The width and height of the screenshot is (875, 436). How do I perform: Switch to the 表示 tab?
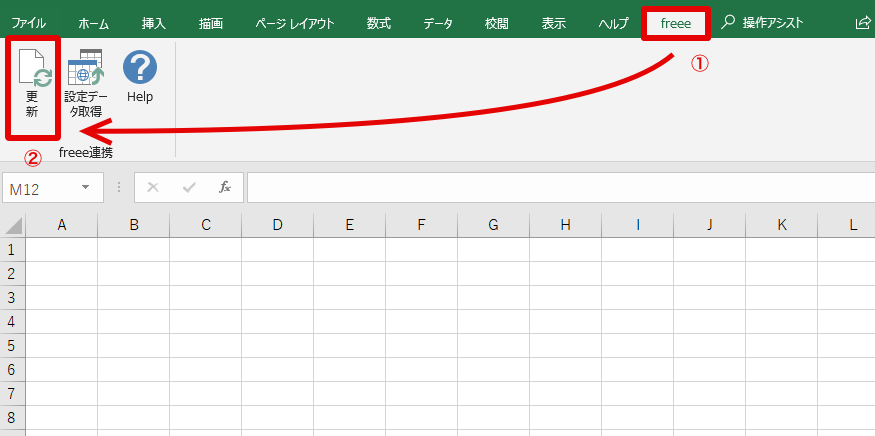pyautogui.click(x=554, y=23)
